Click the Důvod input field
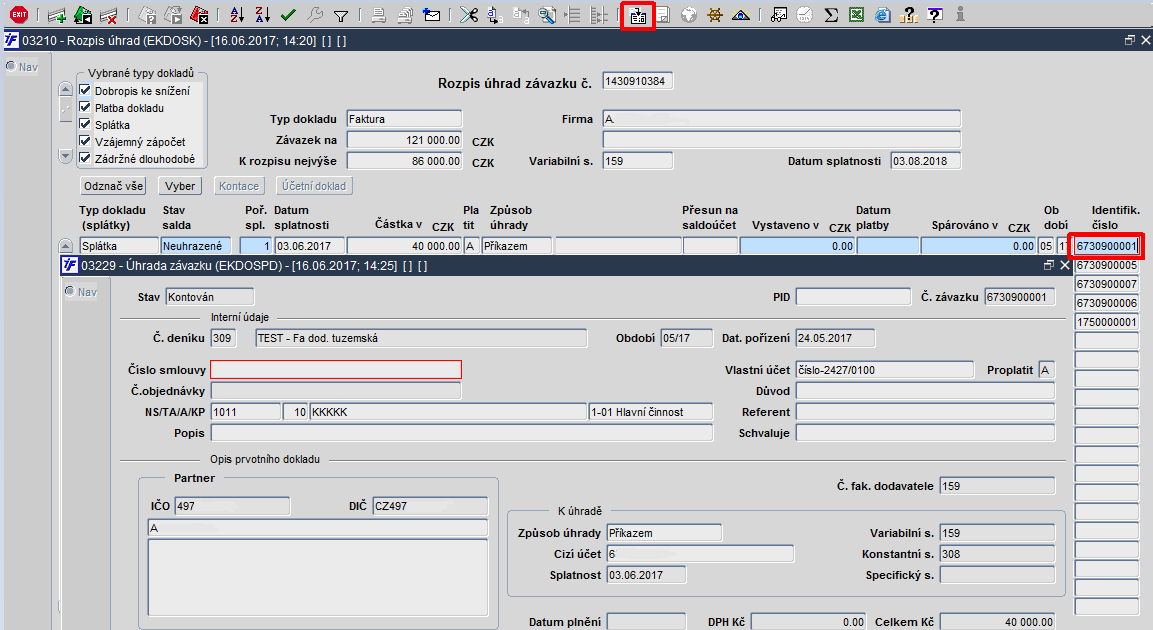Image resolution: width=1153 pixels, height=630 pixels. (925, 390)
